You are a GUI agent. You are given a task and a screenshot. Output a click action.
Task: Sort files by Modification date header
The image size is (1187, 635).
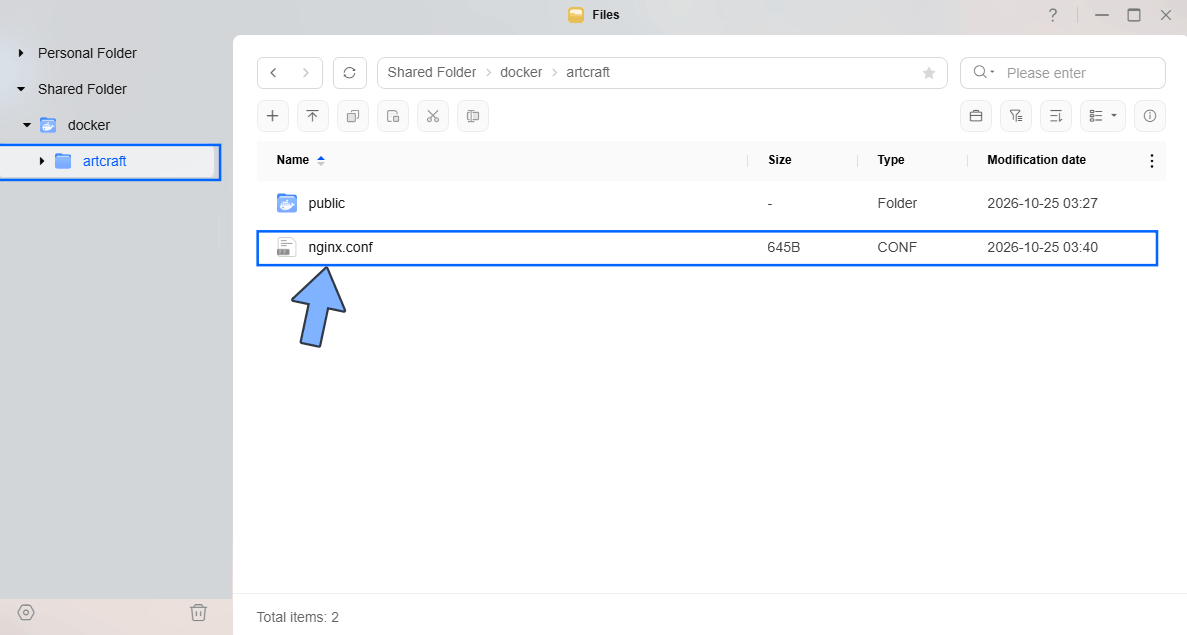point(1036,160)
